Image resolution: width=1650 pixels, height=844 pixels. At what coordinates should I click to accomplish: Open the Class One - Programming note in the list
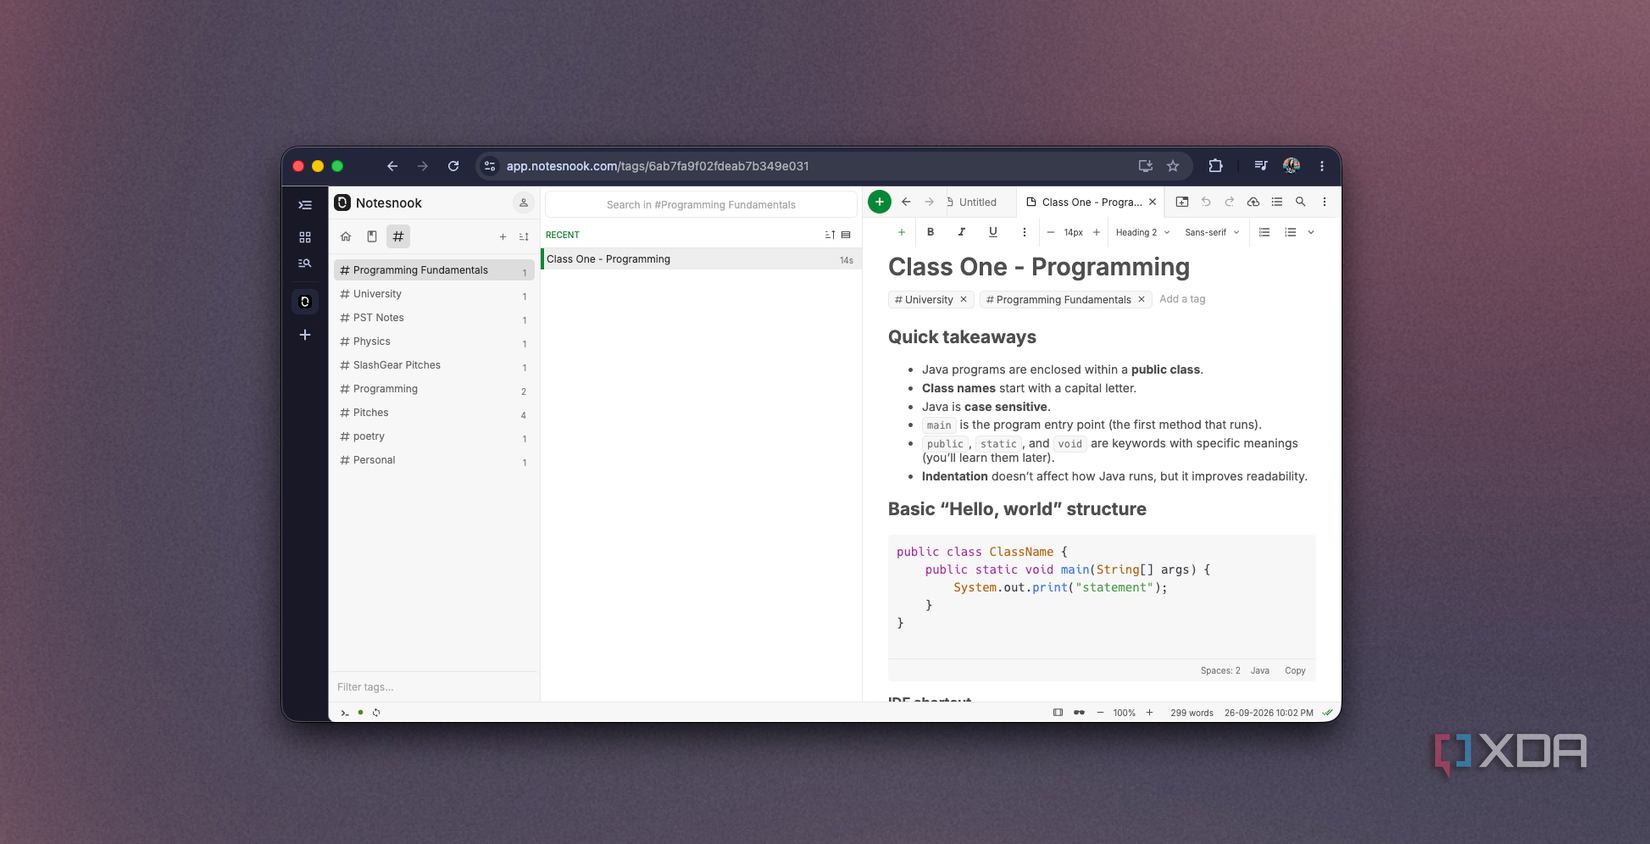pyautogui.click(x=701, y=259)
